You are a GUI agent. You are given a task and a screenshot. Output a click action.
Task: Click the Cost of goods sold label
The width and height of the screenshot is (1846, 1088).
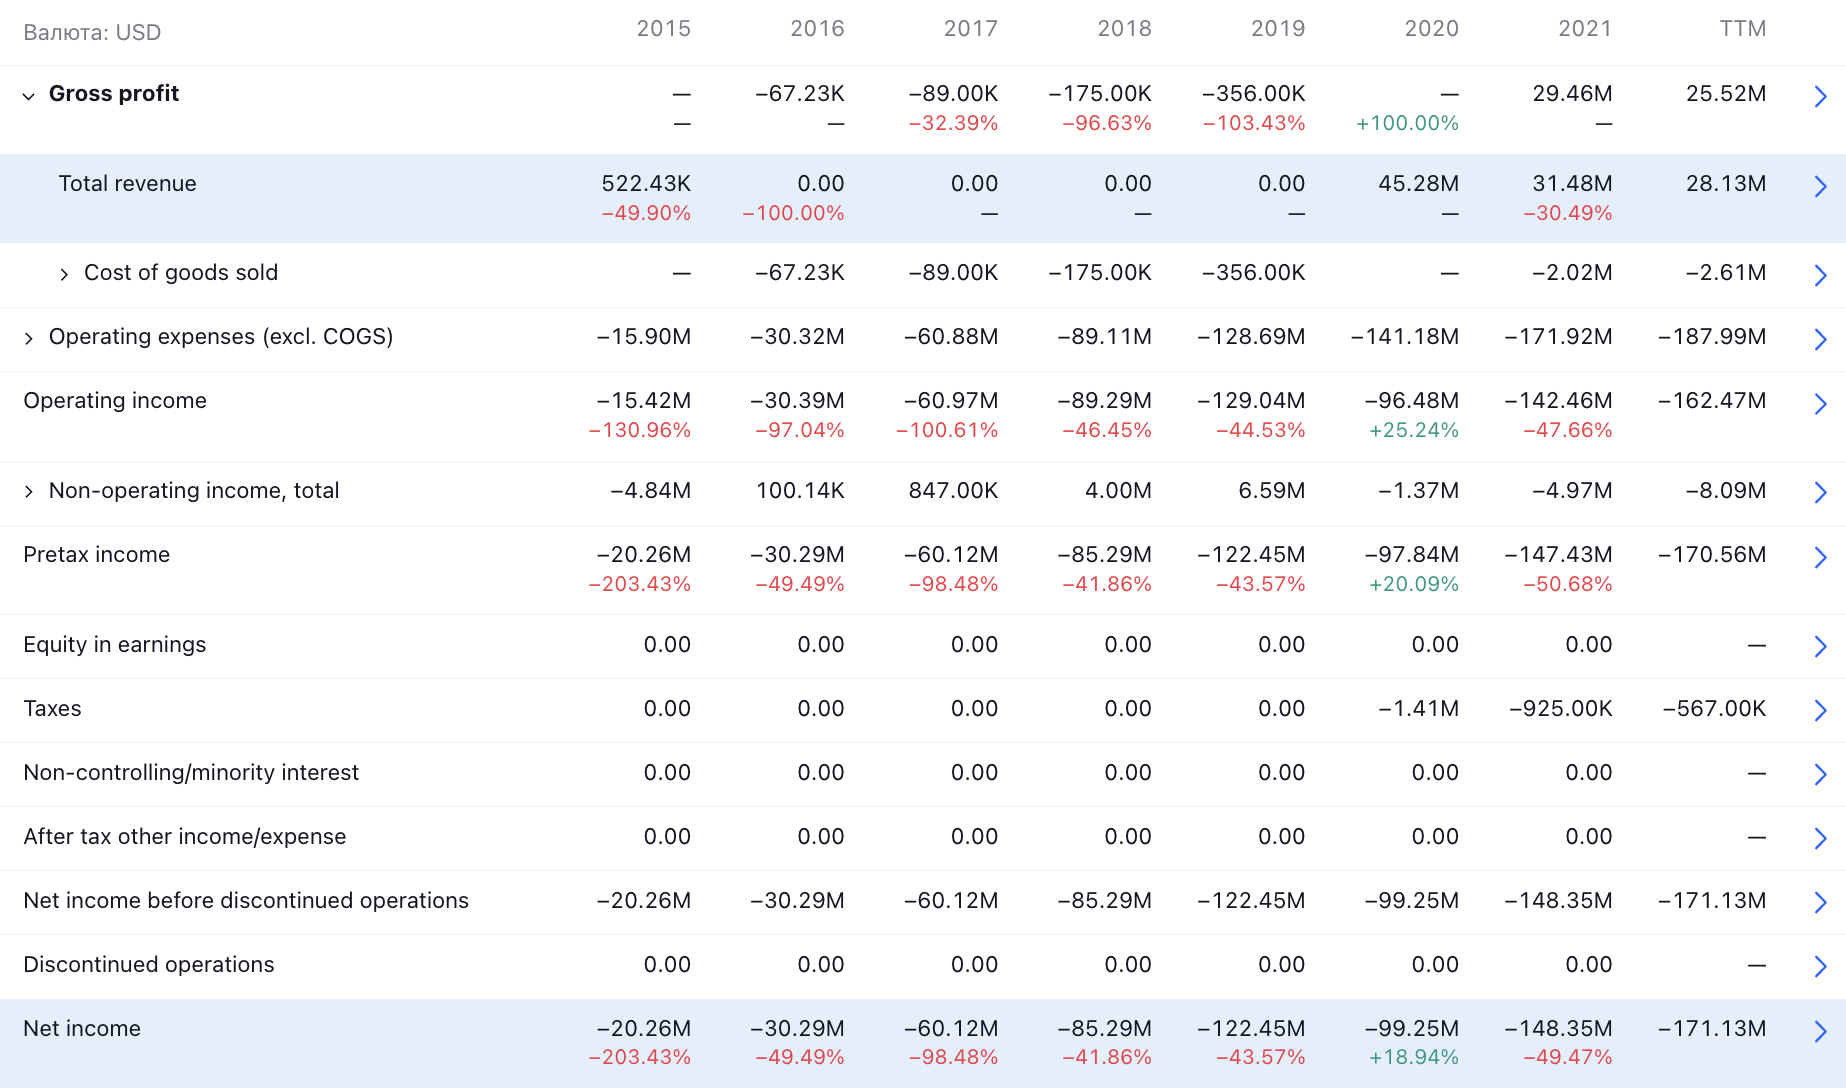point(181,273)
